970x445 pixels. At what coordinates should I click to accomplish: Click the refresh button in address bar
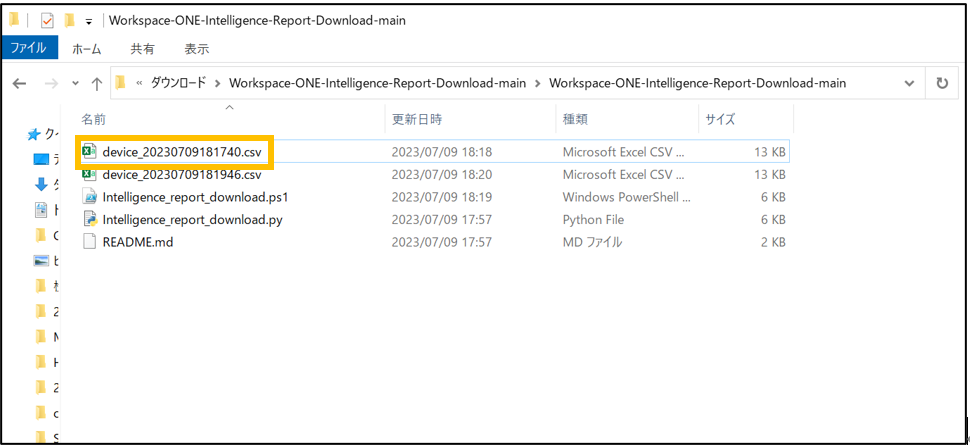click(942, 83)
